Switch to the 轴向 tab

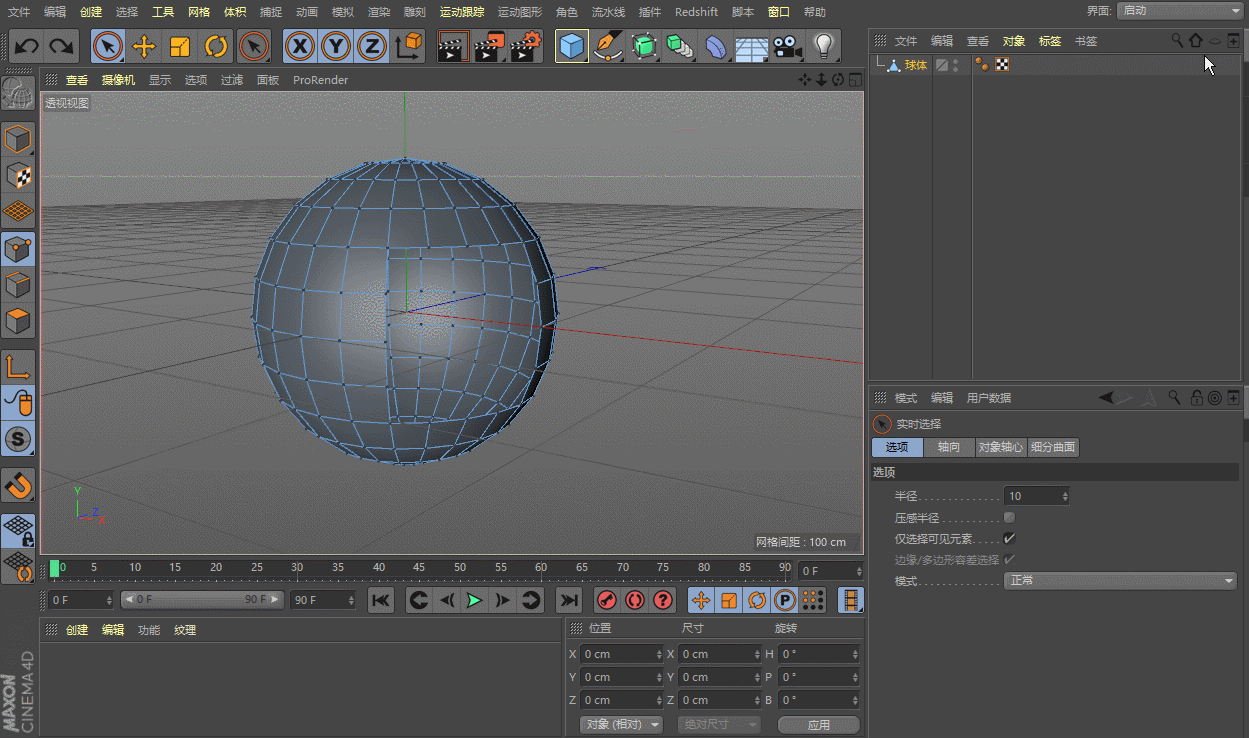(948, 447)
